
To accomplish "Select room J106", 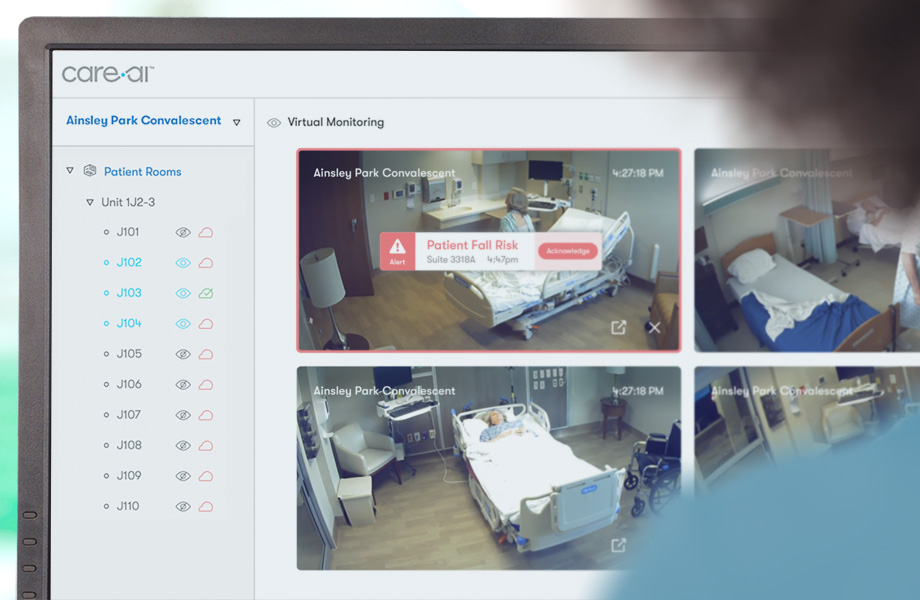I will pyautogui.click(x=129, y=385).
